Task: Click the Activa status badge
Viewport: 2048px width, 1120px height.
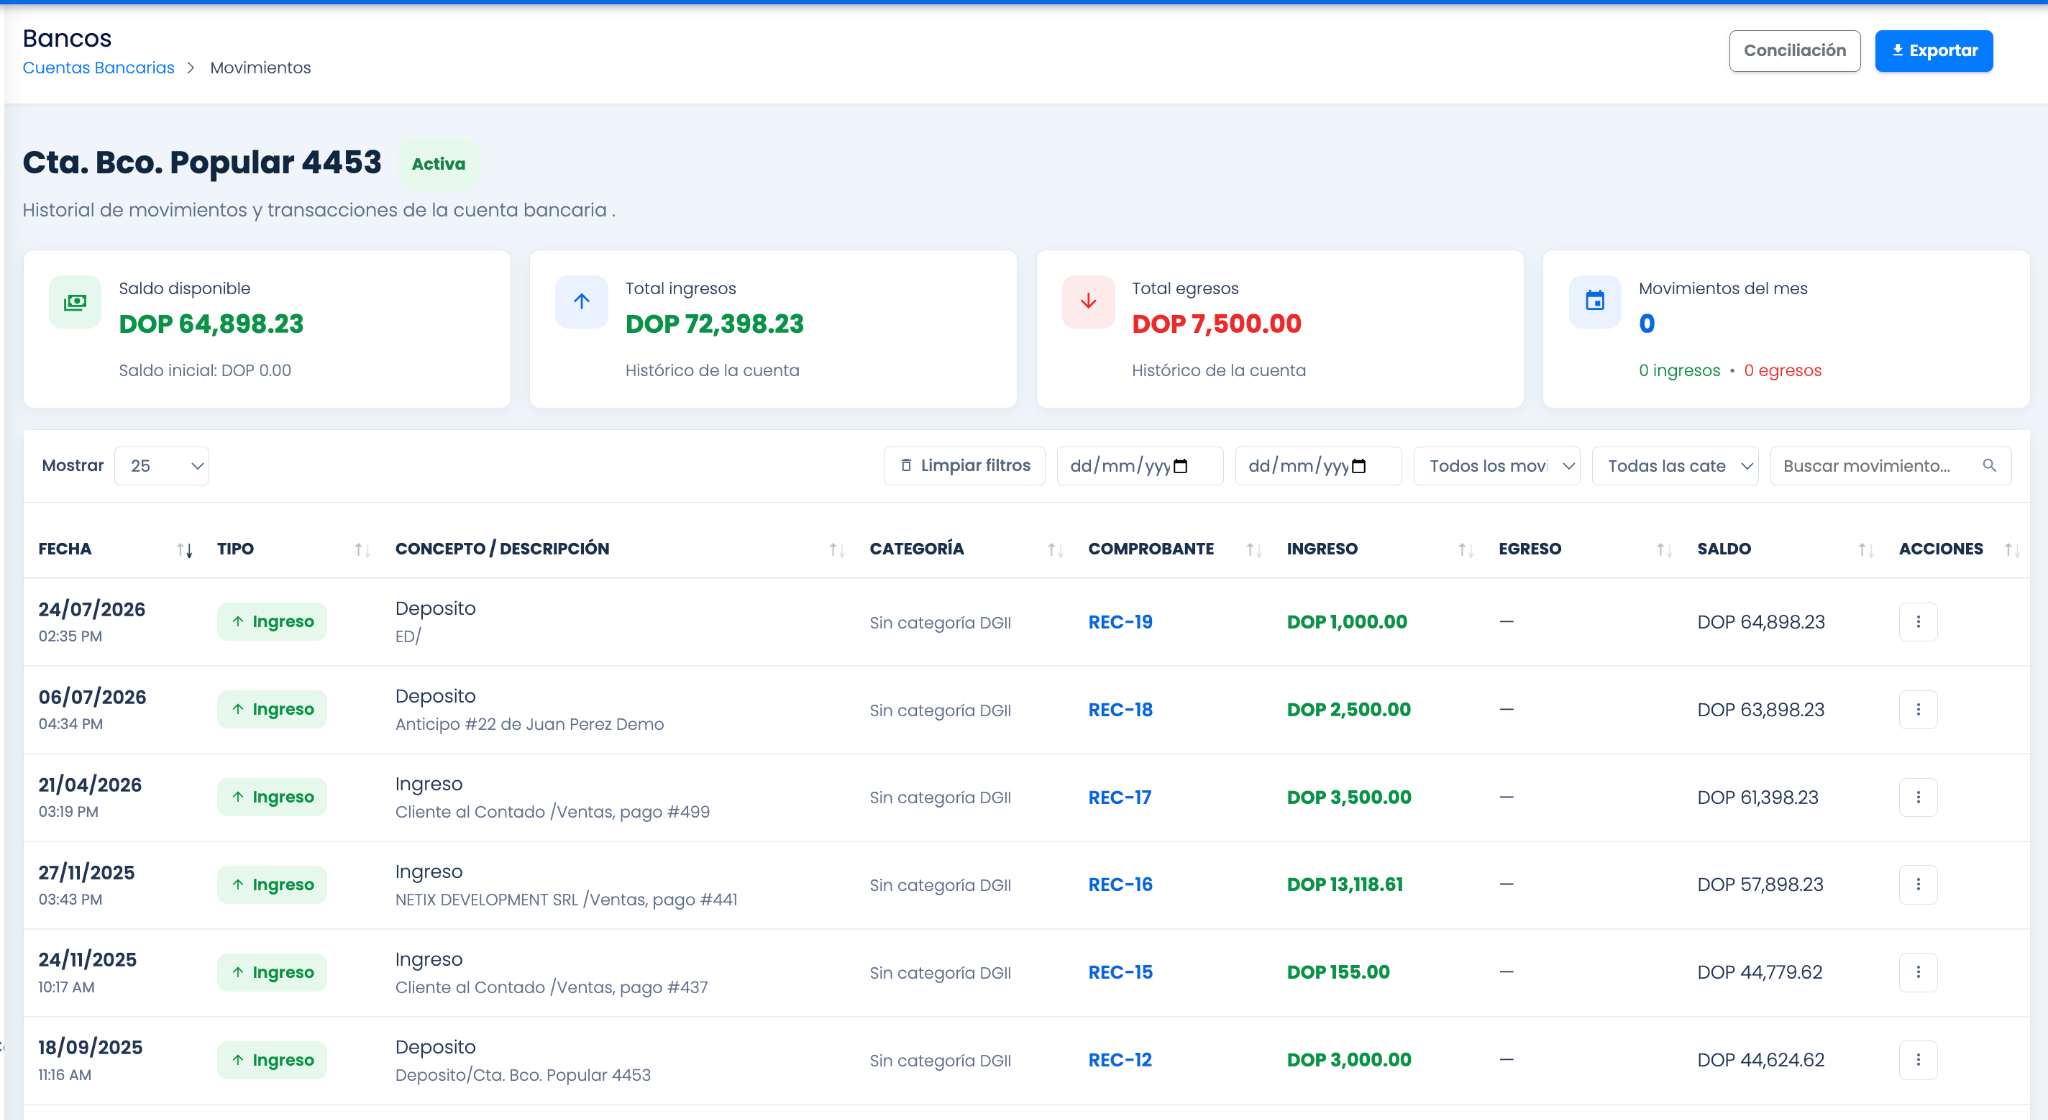Action: point(438,164)
